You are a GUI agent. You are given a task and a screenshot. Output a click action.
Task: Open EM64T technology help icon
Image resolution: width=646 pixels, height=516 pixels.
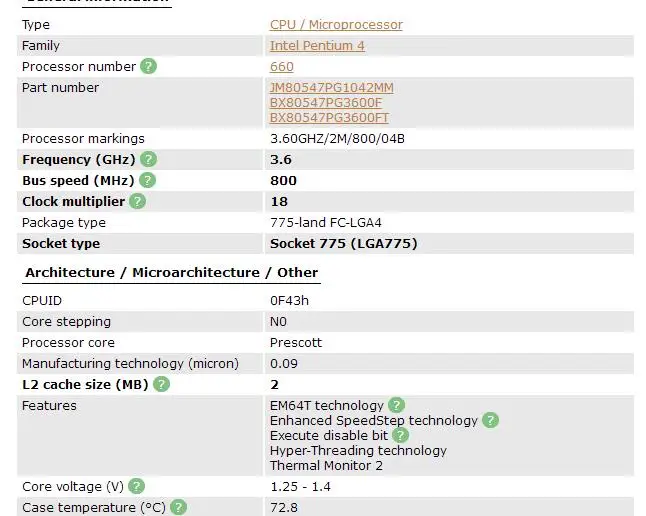(x=396, y=405)
